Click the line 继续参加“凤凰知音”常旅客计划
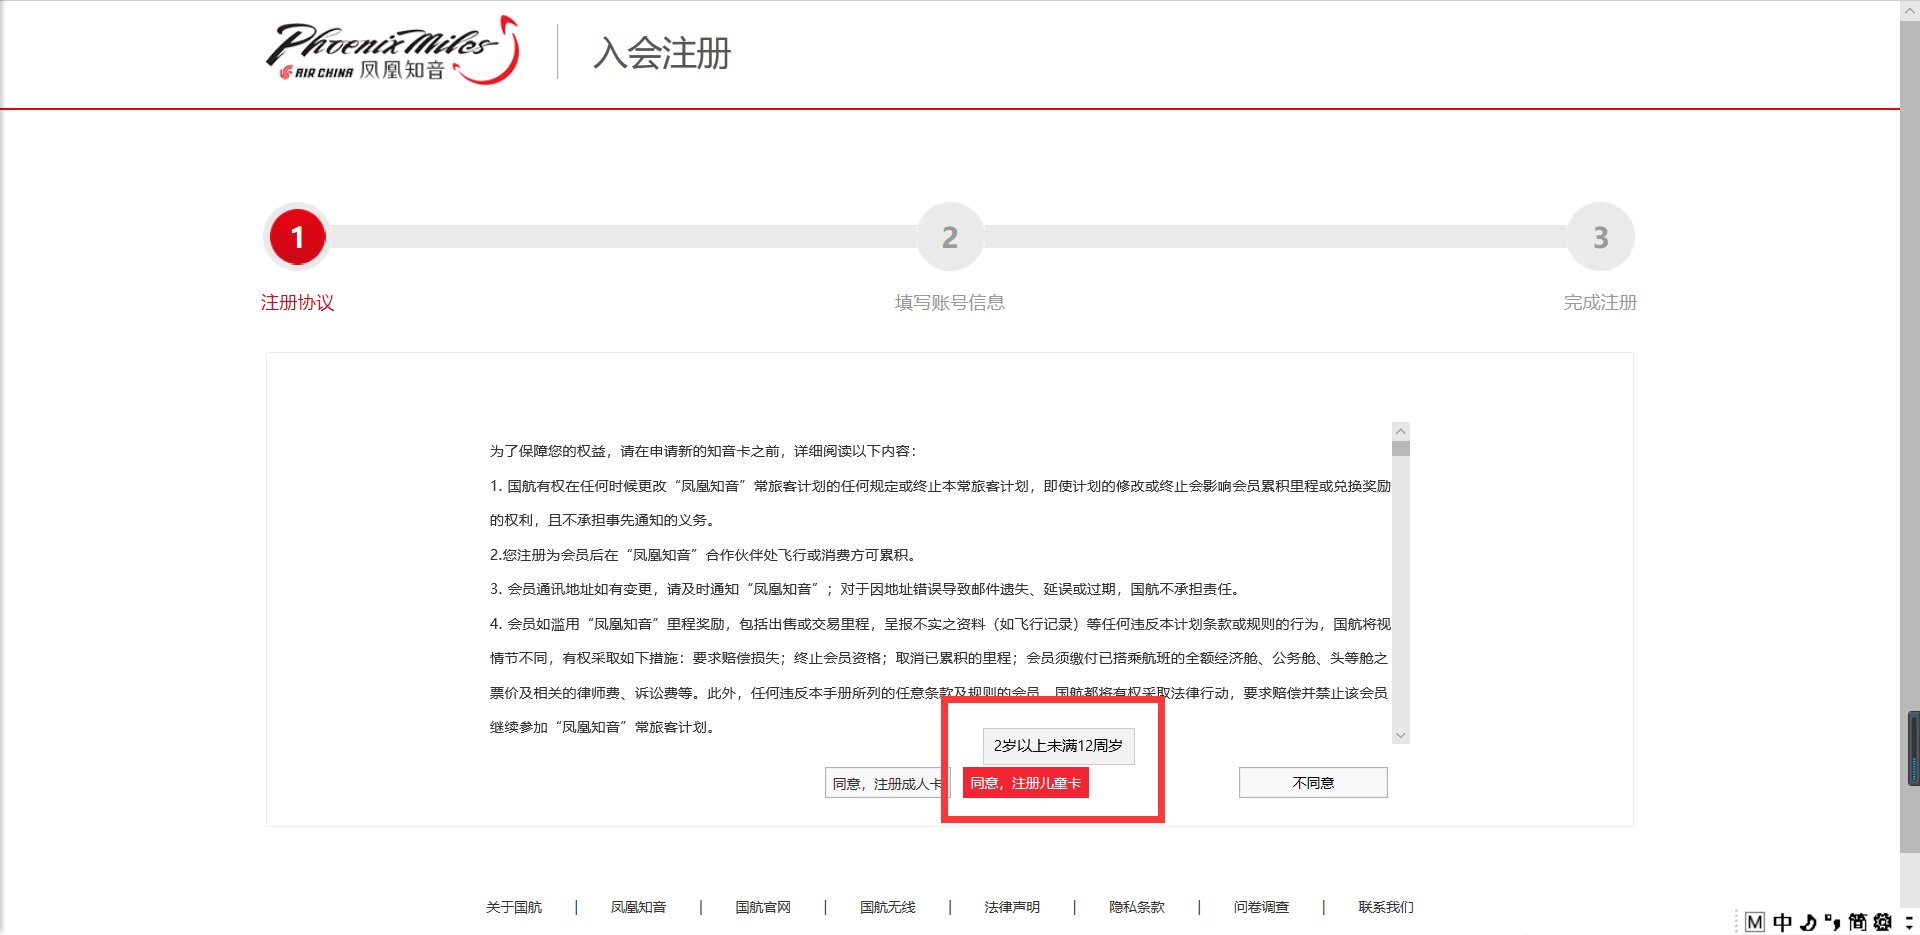The height and width of the screenshot is (935, 1920). pyautogui.click(x=603, y=727)
